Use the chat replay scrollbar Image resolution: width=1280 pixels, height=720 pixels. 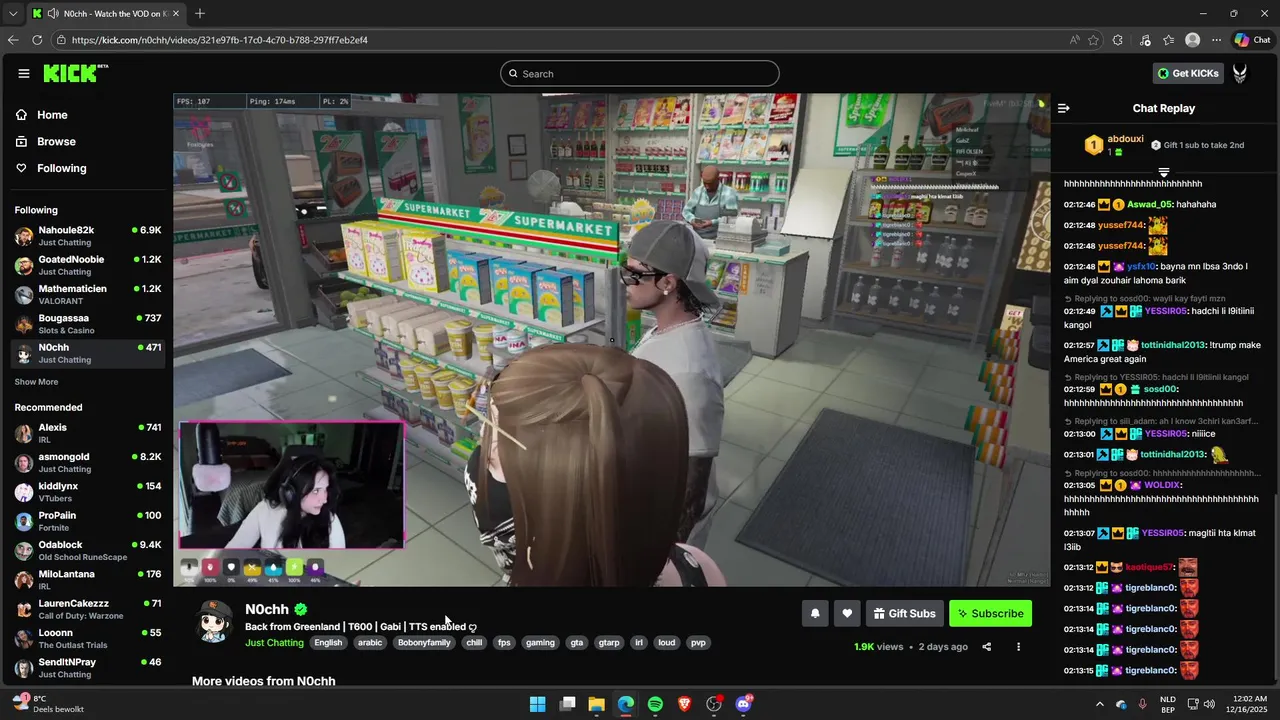1276,520
